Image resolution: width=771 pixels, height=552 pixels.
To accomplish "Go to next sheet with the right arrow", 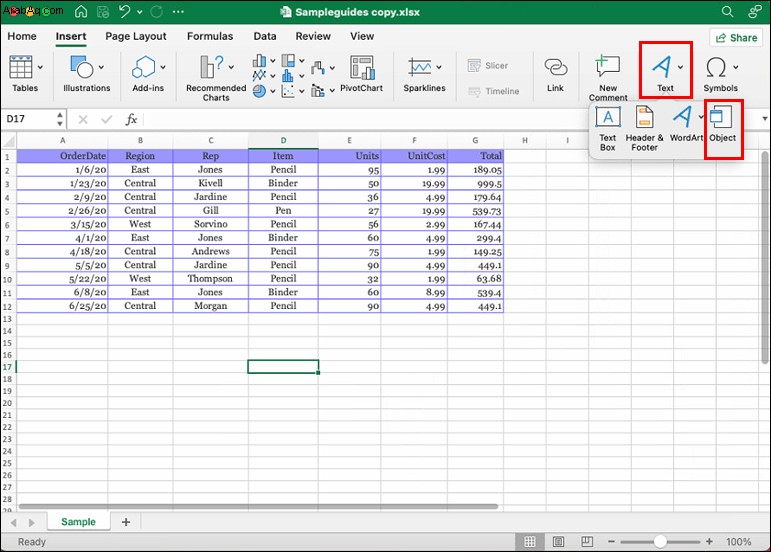I will (31, 523).
